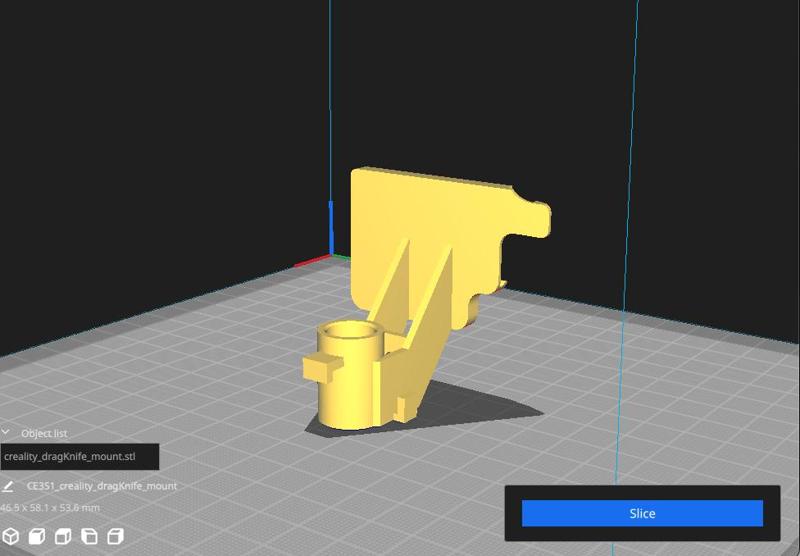Image resolution: width=800 pixels, height=556 pixels.
Task: Switch to top view using the top-face cube icon
Action: tap(63, 536)
